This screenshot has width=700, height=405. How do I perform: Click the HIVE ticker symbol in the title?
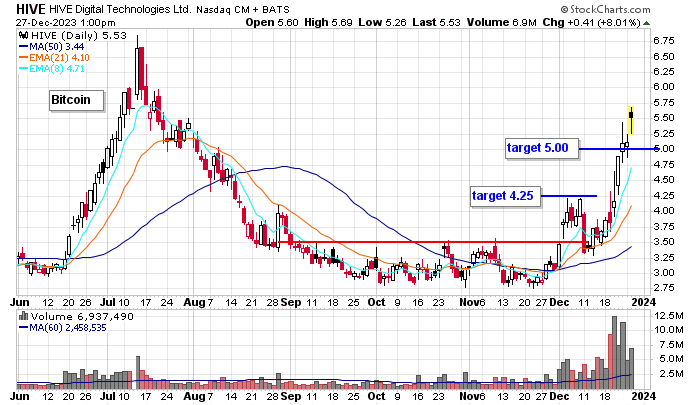click(x=30, y=9)
